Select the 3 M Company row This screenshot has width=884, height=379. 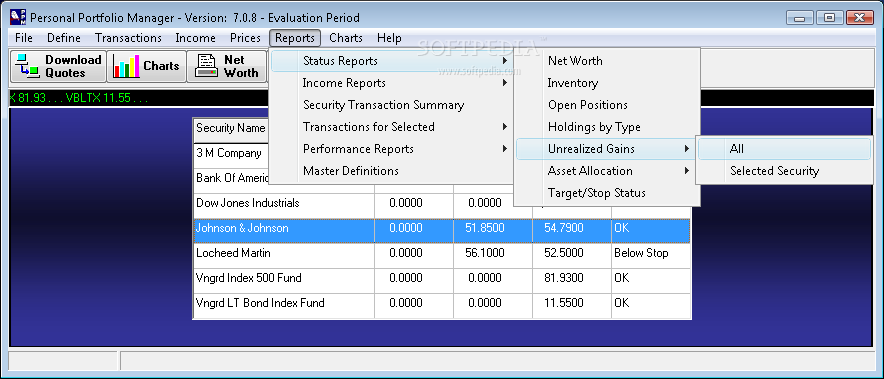[231, 153]
